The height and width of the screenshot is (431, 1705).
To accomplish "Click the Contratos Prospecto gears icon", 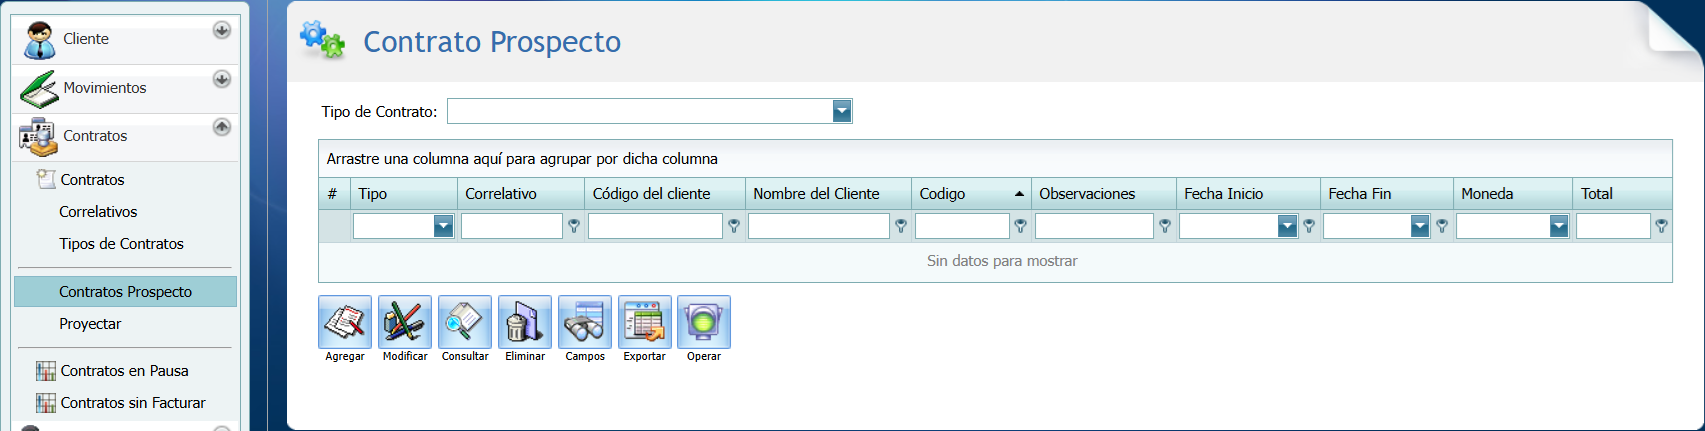I will pos(322,39).
